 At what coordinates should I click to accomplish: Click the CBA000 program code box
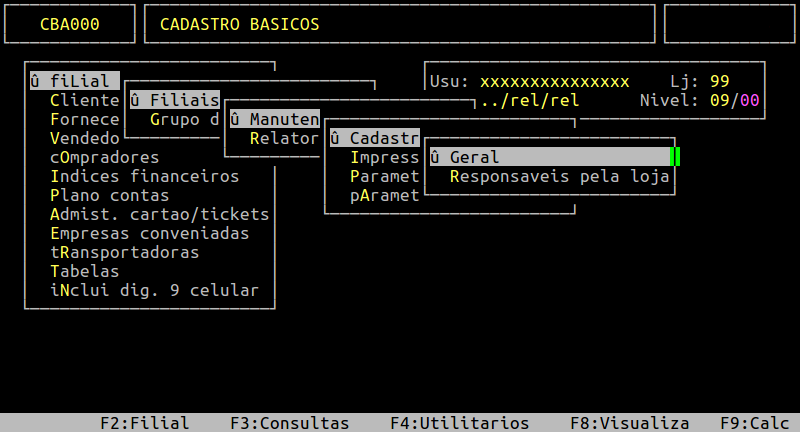[x=70, y=25]
